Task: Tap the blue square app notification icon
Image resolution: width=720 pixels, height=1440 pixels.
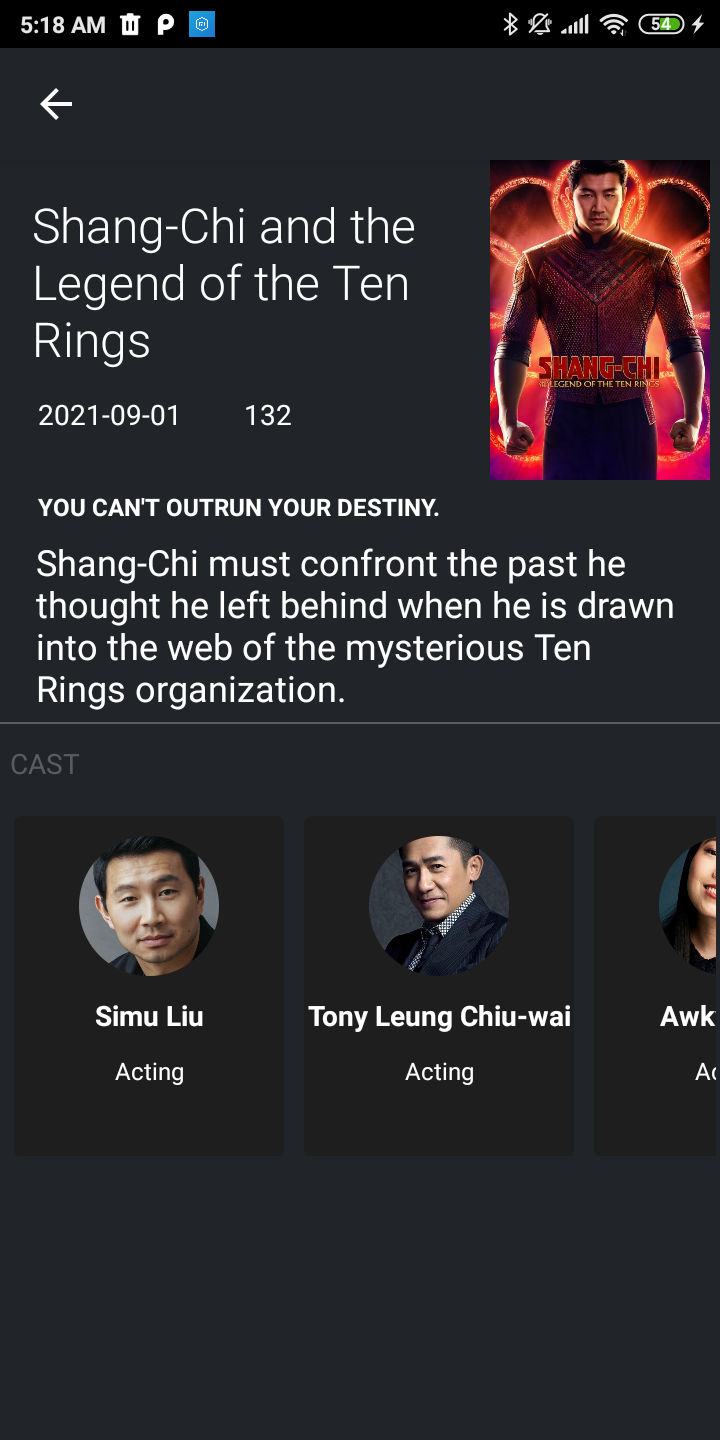Action: (202, 25)
